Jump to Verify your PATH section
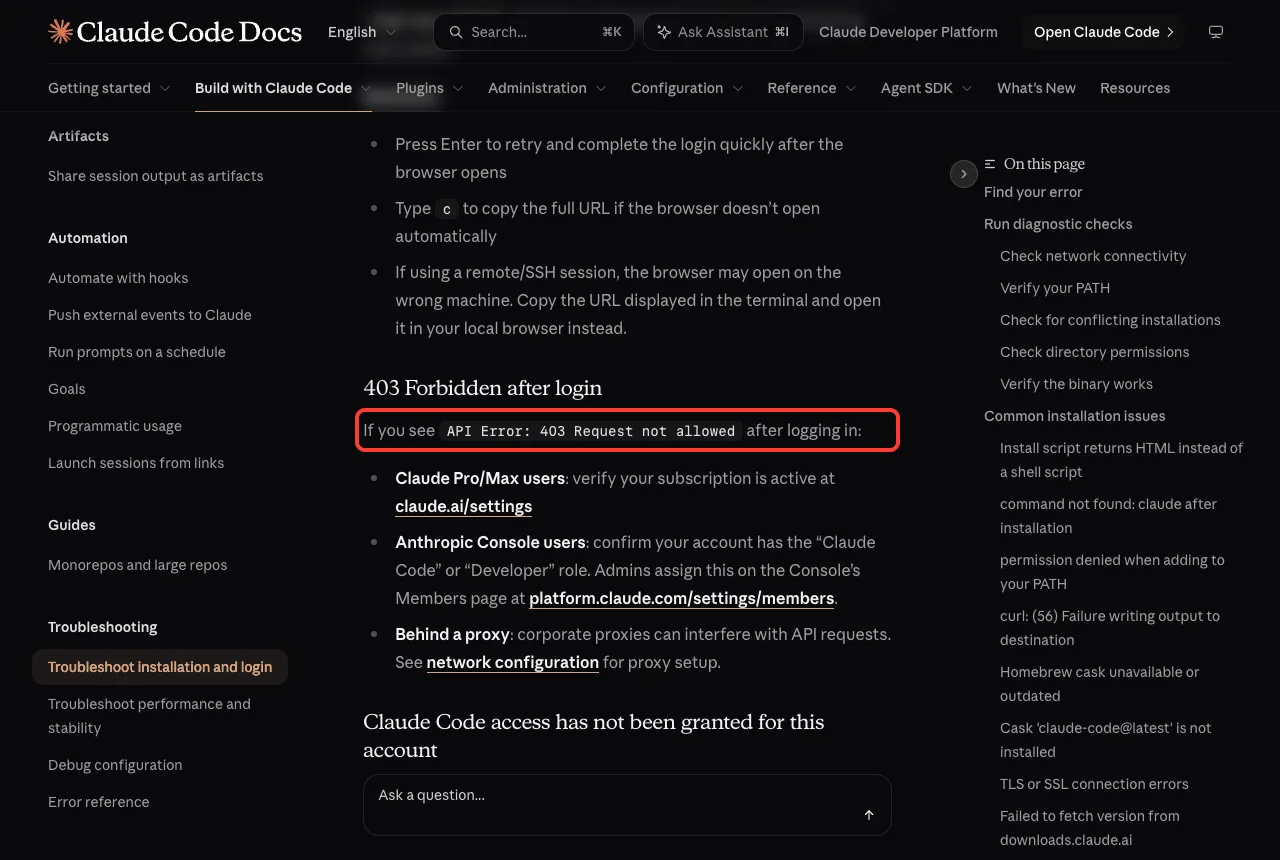Screen dimensions: 1280x860 [1055, 288]
